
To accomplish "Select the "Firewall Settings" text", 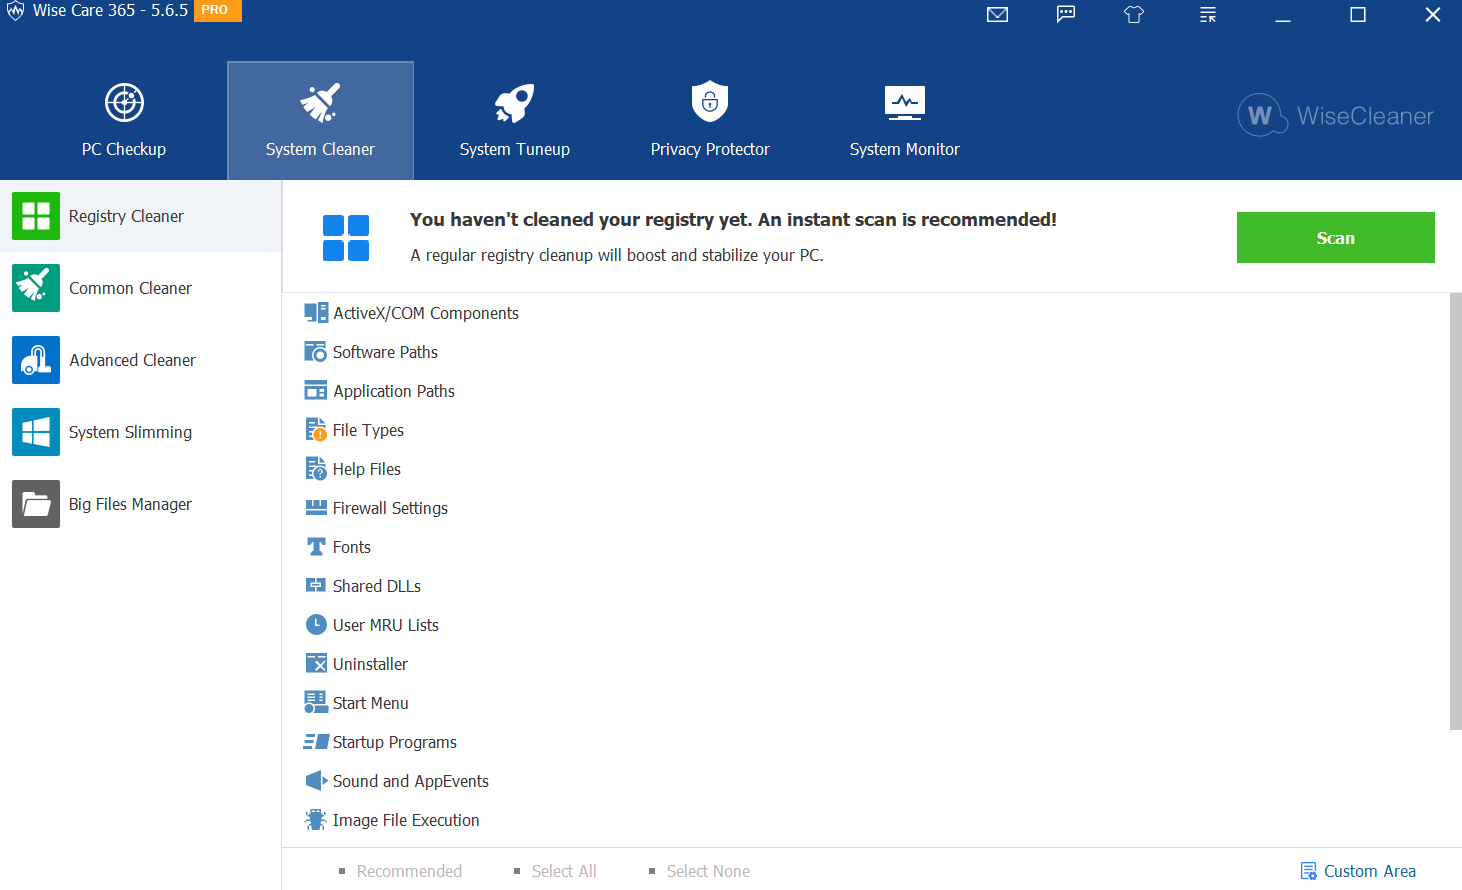I will [x=390, y=508].
